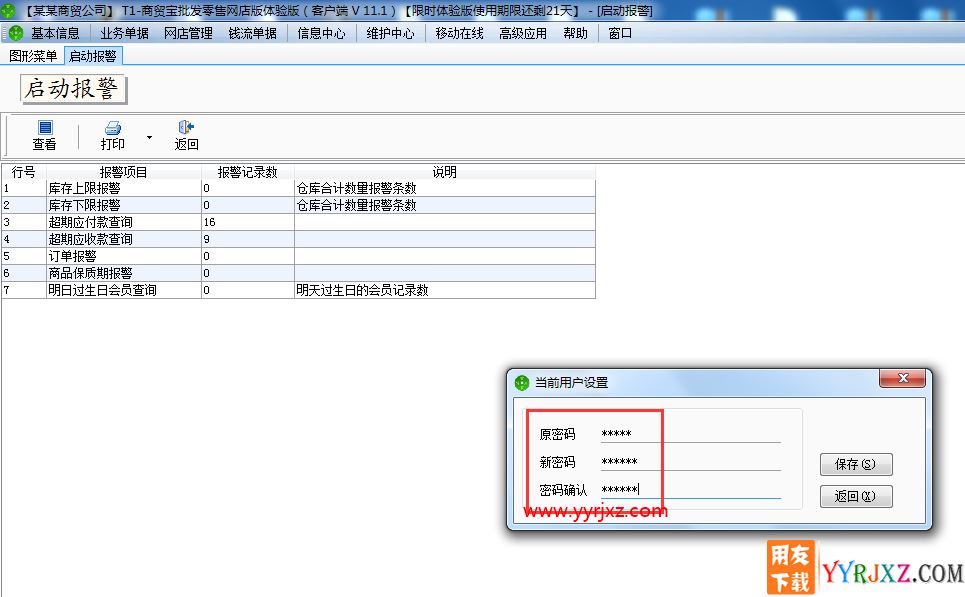Screen dimensions: 965x597
Task: Click record count 16 for 超期应付款查询
Action: coord(247,222)
